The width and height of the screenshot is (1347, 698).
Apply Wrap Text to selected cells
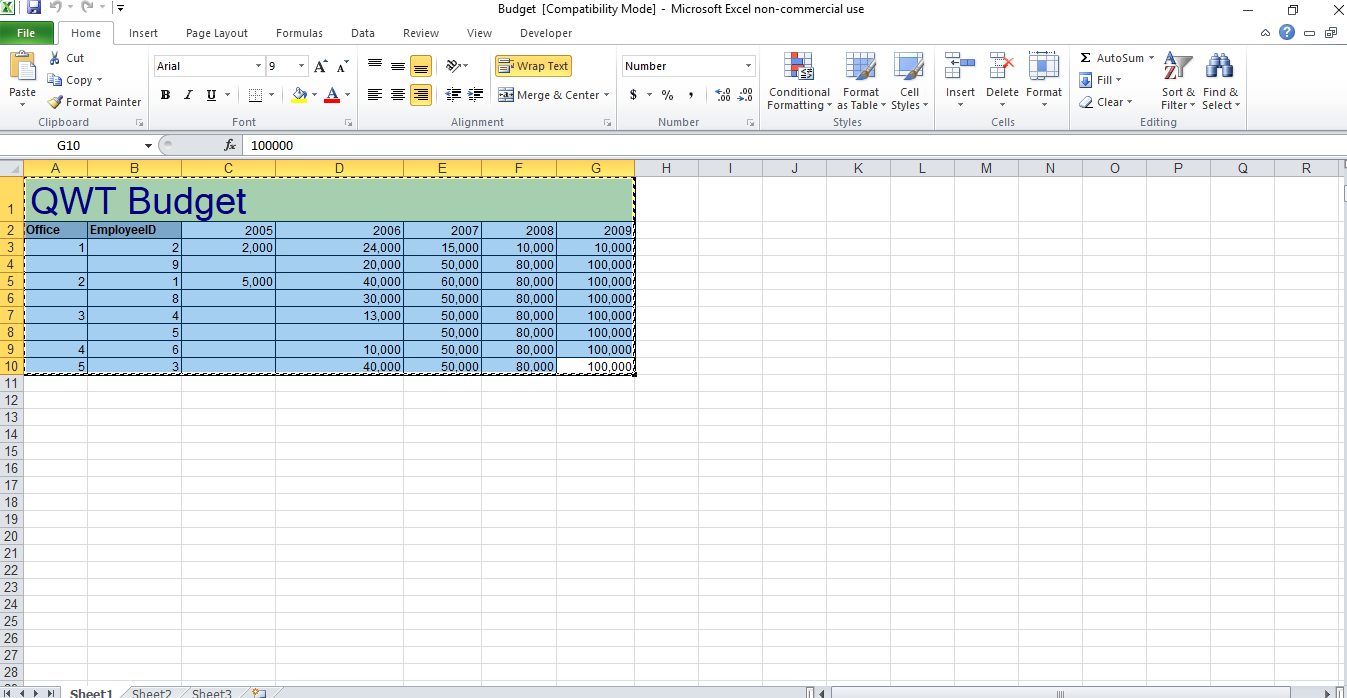point(533,66)
